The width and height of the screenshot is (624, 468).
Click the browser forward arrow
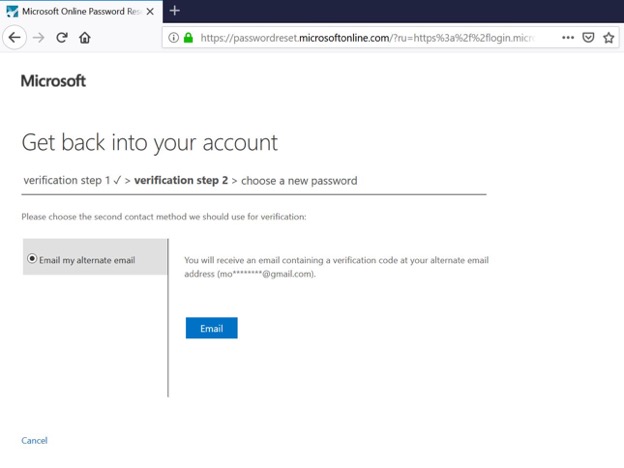(x=39, y=38)
